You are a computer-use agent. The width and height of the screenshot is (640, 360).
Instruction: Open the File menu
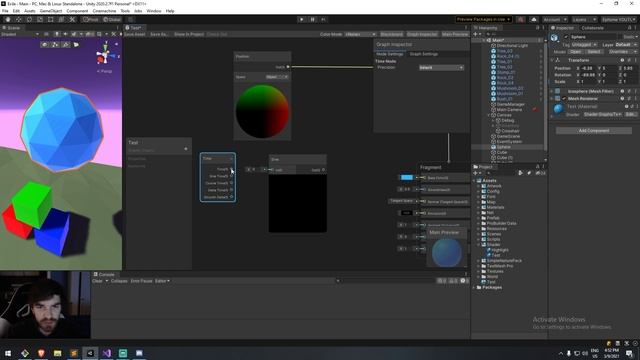coord(5,11)
